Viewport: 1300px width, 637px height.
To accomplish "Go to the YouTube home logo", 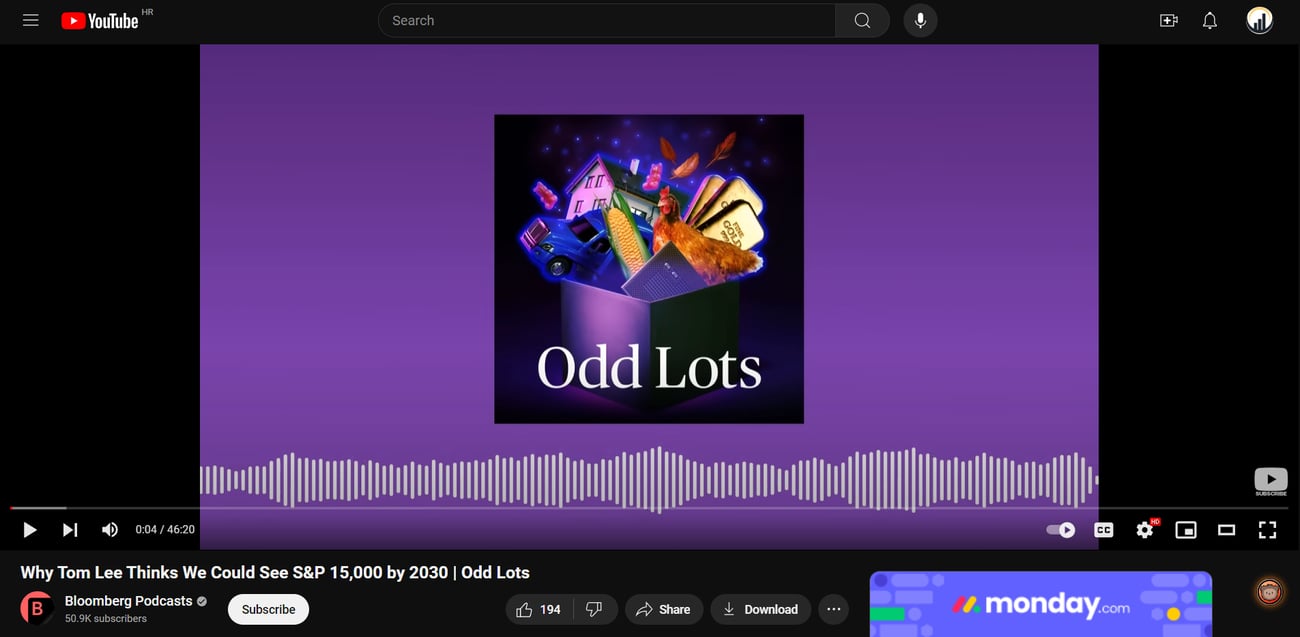I will pos(100,20).
